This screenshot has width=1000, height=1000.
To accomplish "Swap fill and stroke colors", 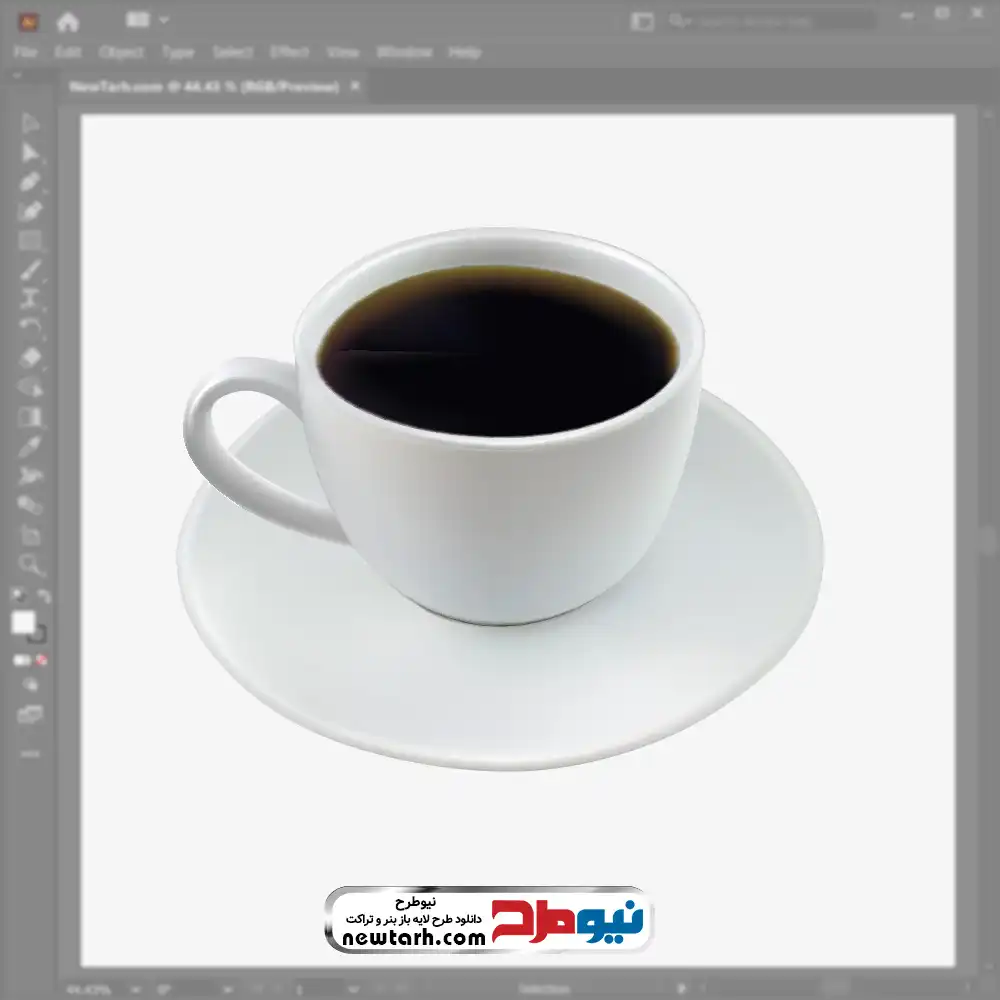I will pyautogui.click(x=43, y=597).
